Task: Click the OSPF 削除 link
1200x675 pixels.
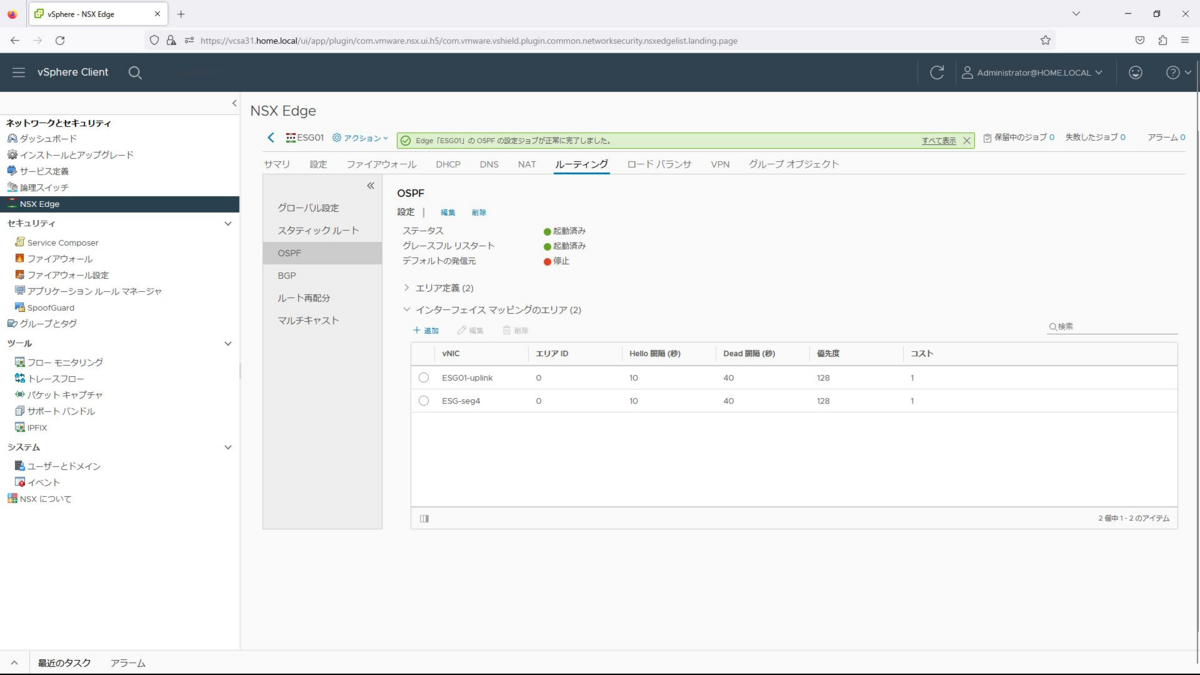Action: pyautogui.click(x=479, y=213)
